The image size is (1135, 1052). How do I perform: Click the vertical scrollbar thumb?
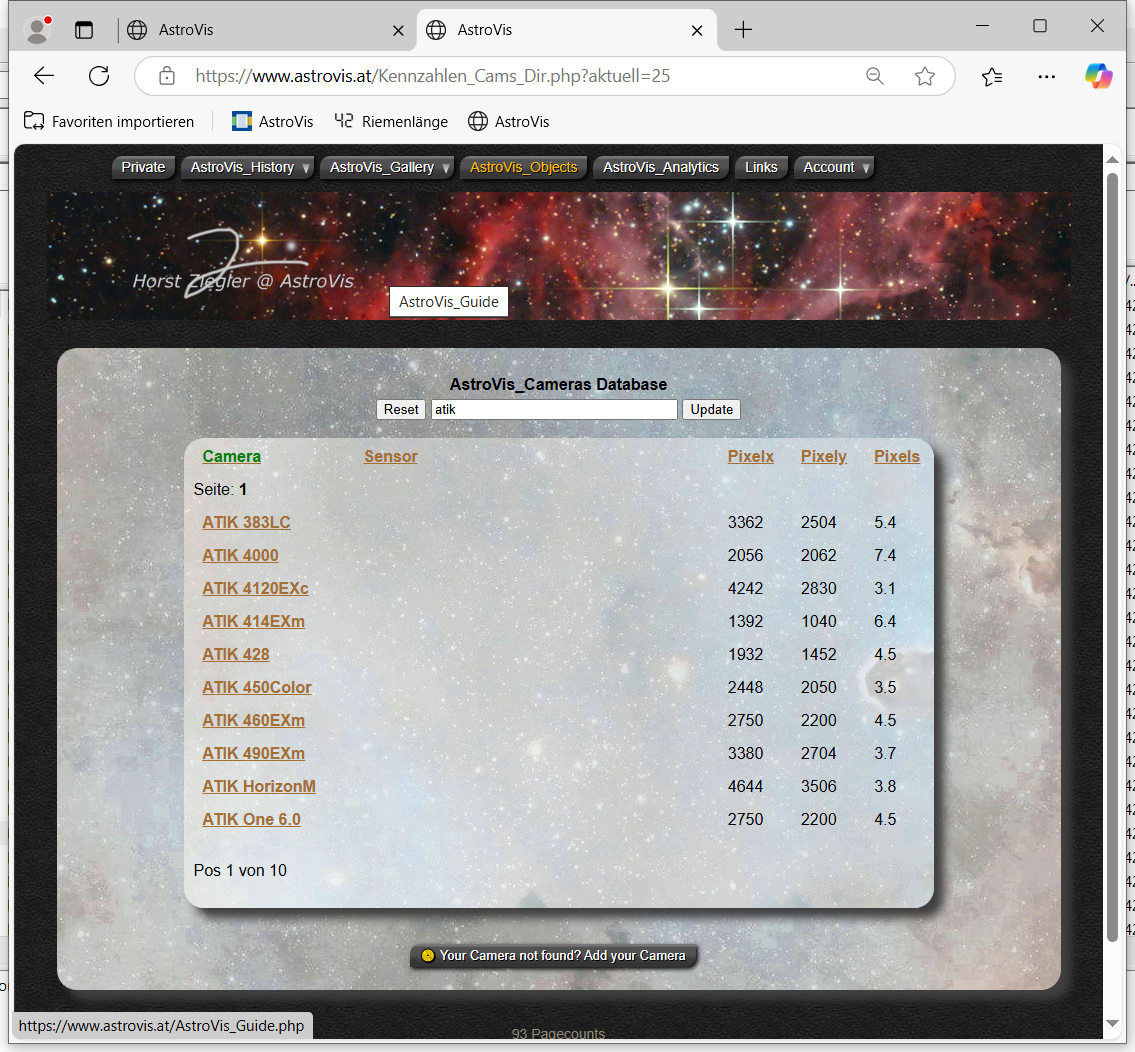[x=1113, y=557]
